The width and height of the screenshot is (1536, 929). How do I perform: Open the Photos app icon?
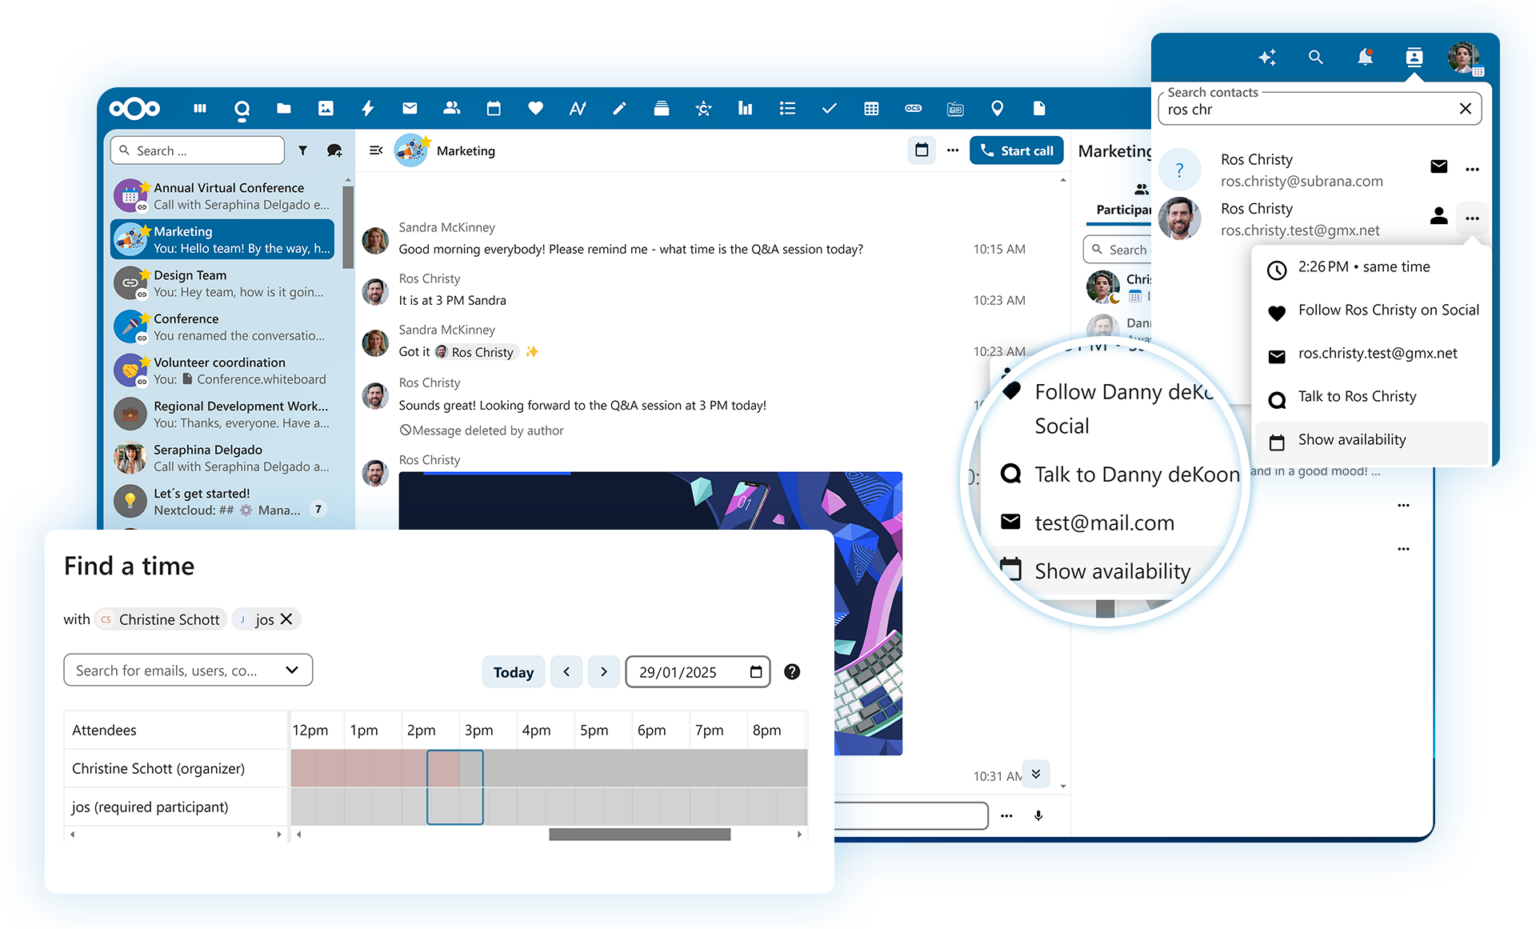click(326, 108)
